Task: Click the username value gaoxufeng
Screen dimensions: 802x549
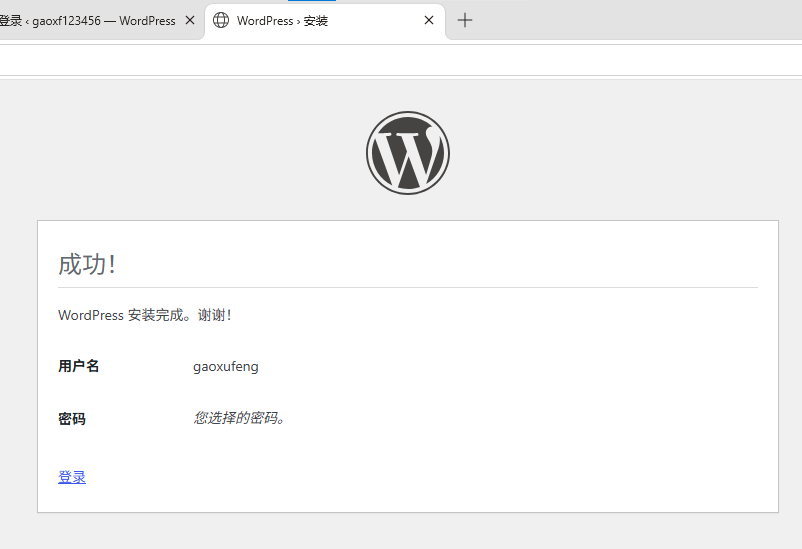Action: coord(226,367)
